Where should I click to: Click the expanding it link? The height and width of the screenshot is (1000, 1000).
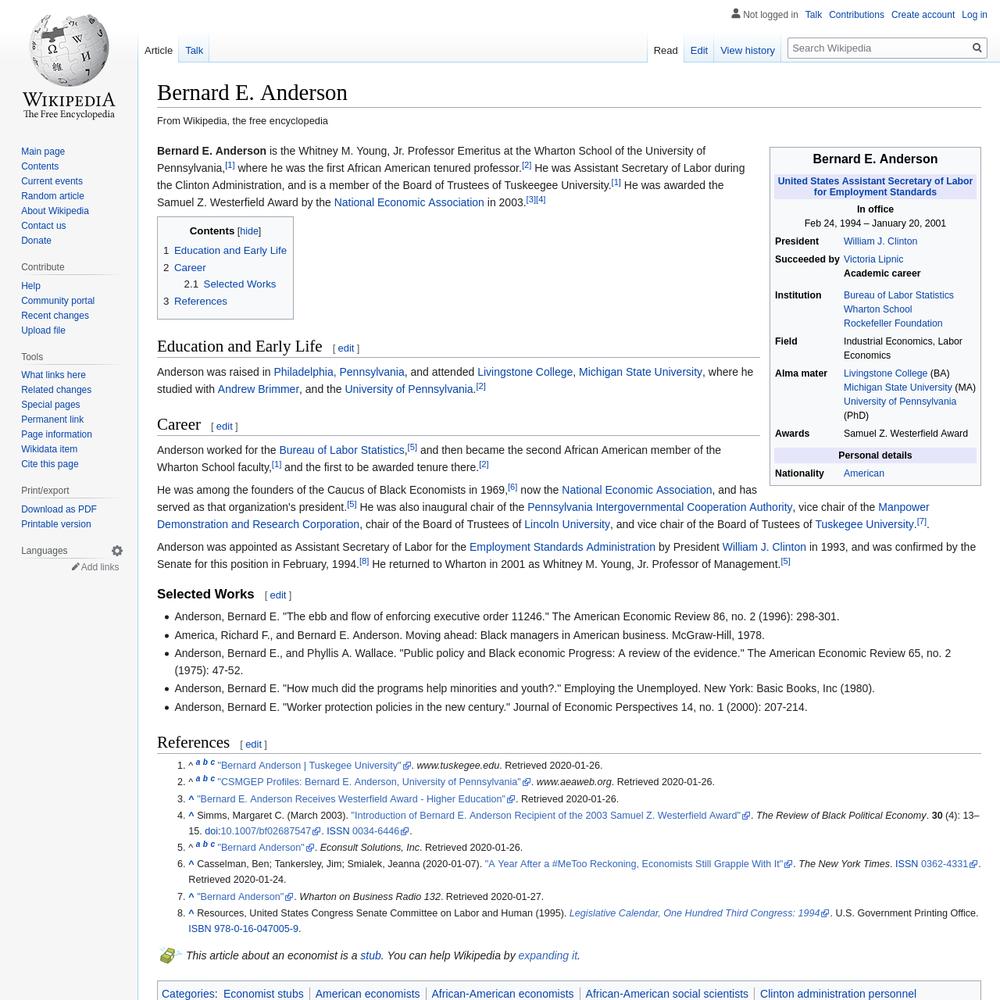[548, 955]
